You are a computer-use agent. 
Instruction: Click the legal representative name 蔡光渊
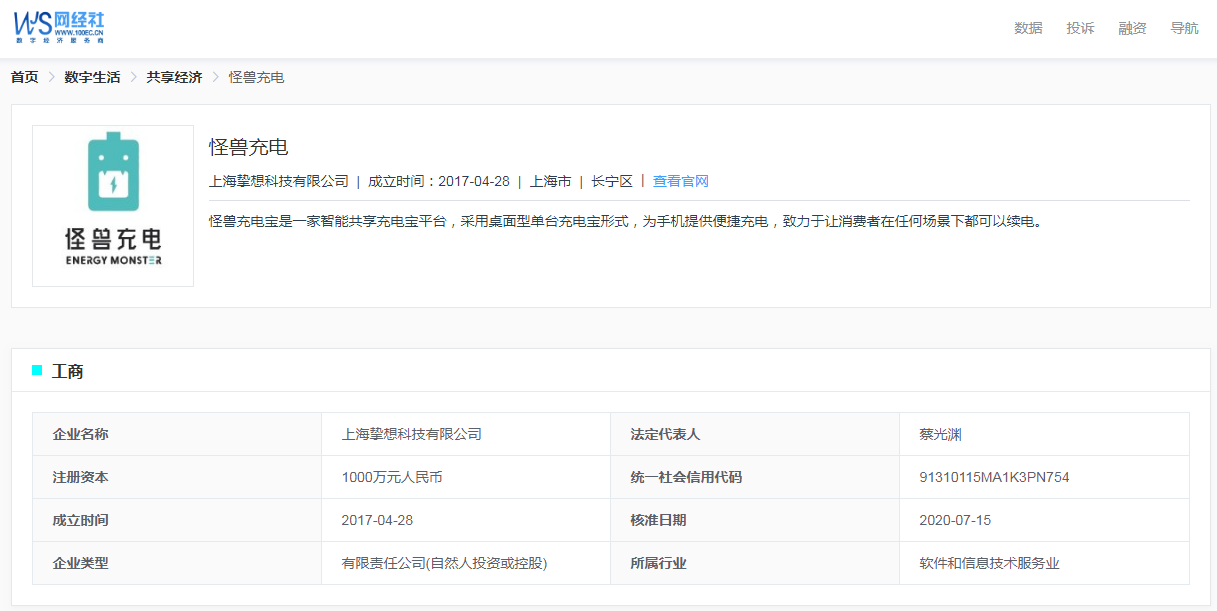[x=940, y=434]
